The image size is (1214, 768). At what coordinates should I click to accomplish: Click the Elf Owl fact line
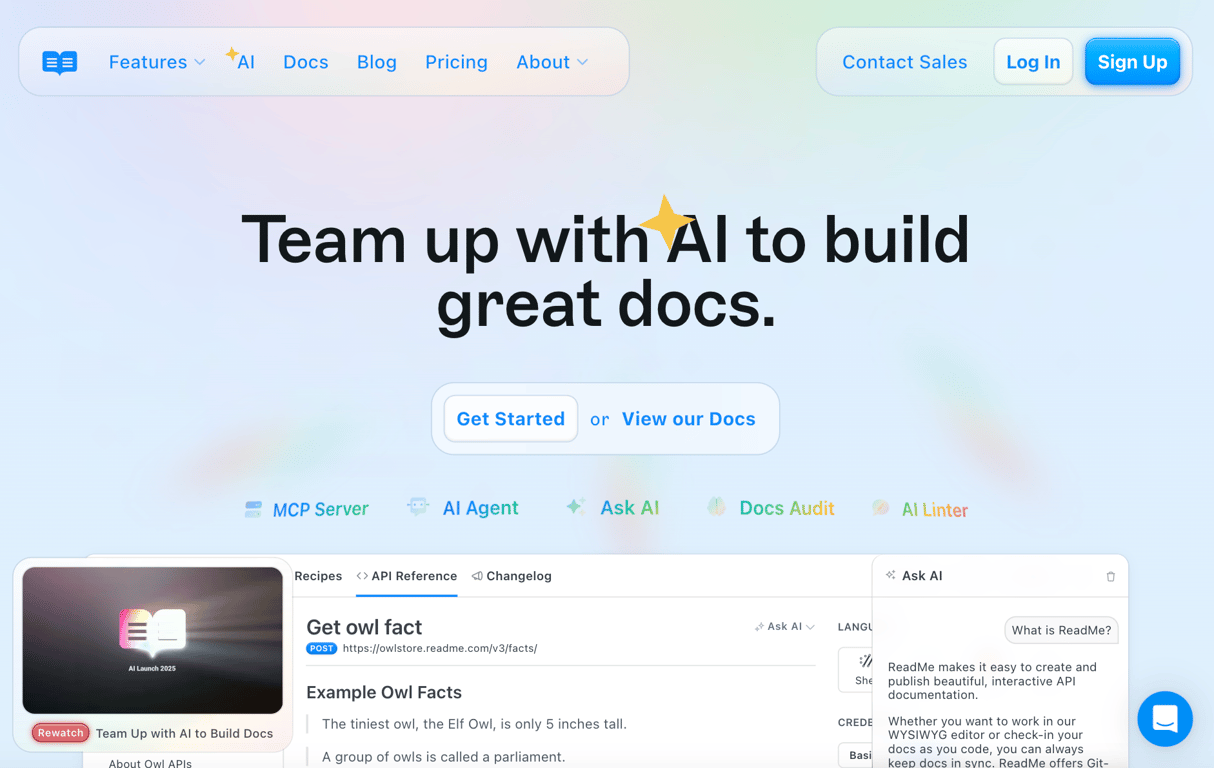coord(474,724)
